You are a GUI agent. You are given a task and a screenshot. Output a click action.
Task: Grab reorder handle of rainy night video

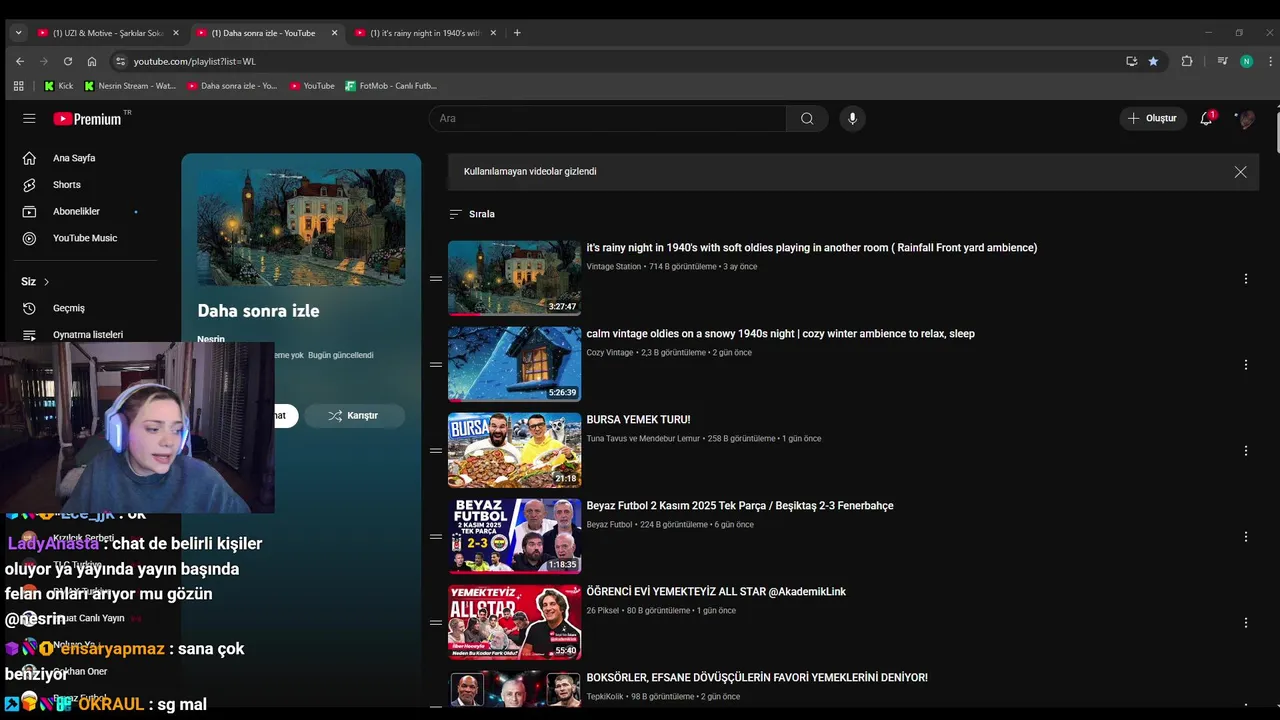coord(436,279)
